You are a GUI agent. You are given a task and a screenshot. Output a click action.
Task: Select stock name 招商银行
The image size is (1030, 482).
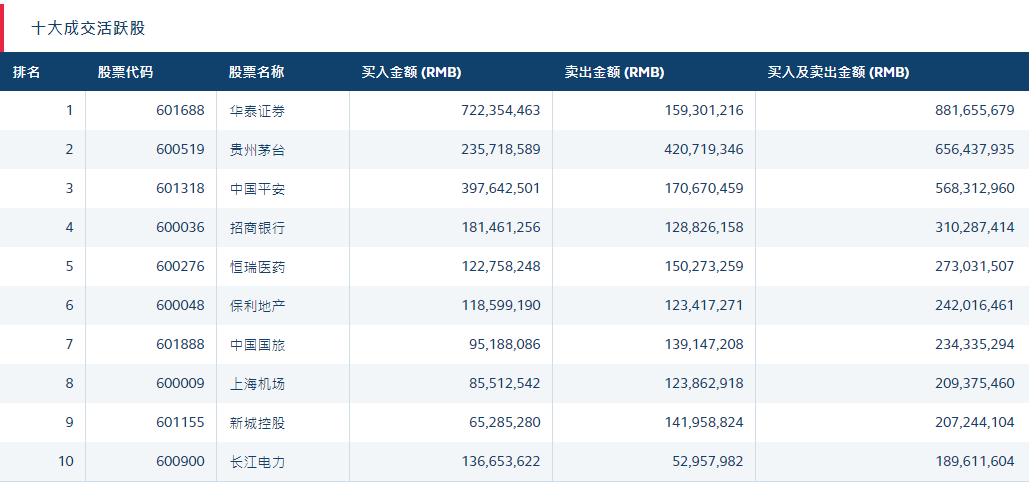257,228
